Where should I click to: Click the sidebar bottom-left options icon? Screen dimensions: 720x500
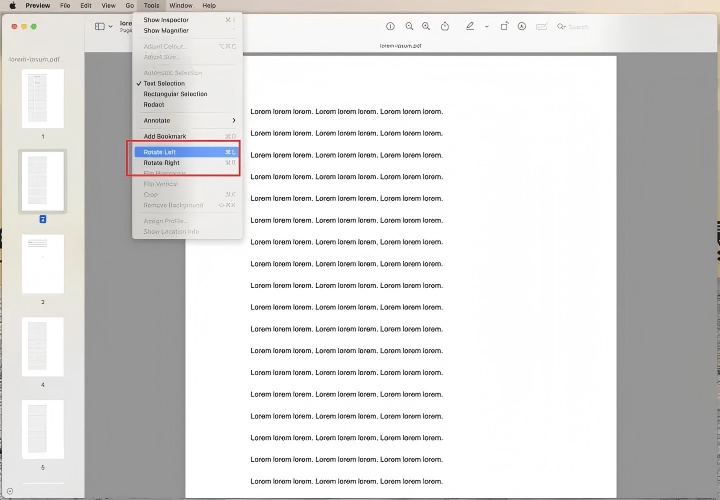pos(10,491)
